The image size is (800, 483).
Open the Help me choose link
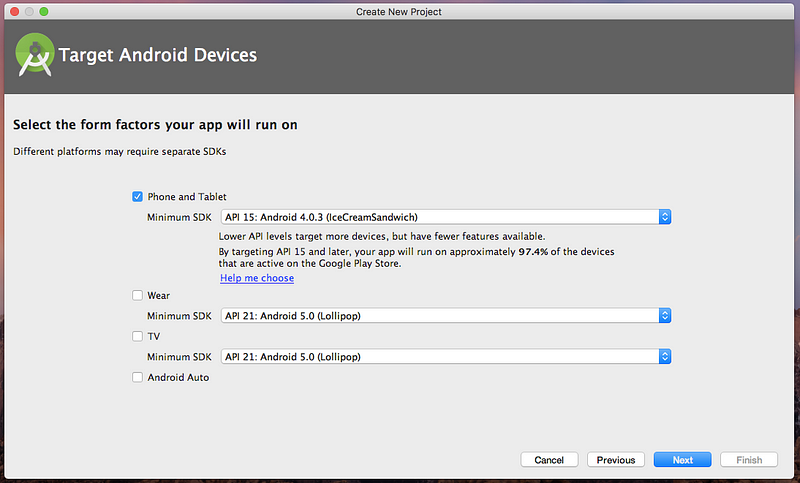click(x=257, y=278)
